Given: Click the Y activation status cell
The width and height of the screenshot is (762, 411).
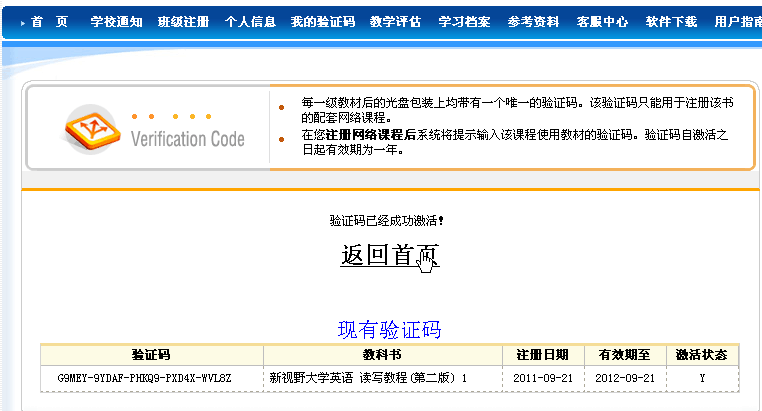Looking at the screenshot, I should pyautogui.click(x=701, y=379).
